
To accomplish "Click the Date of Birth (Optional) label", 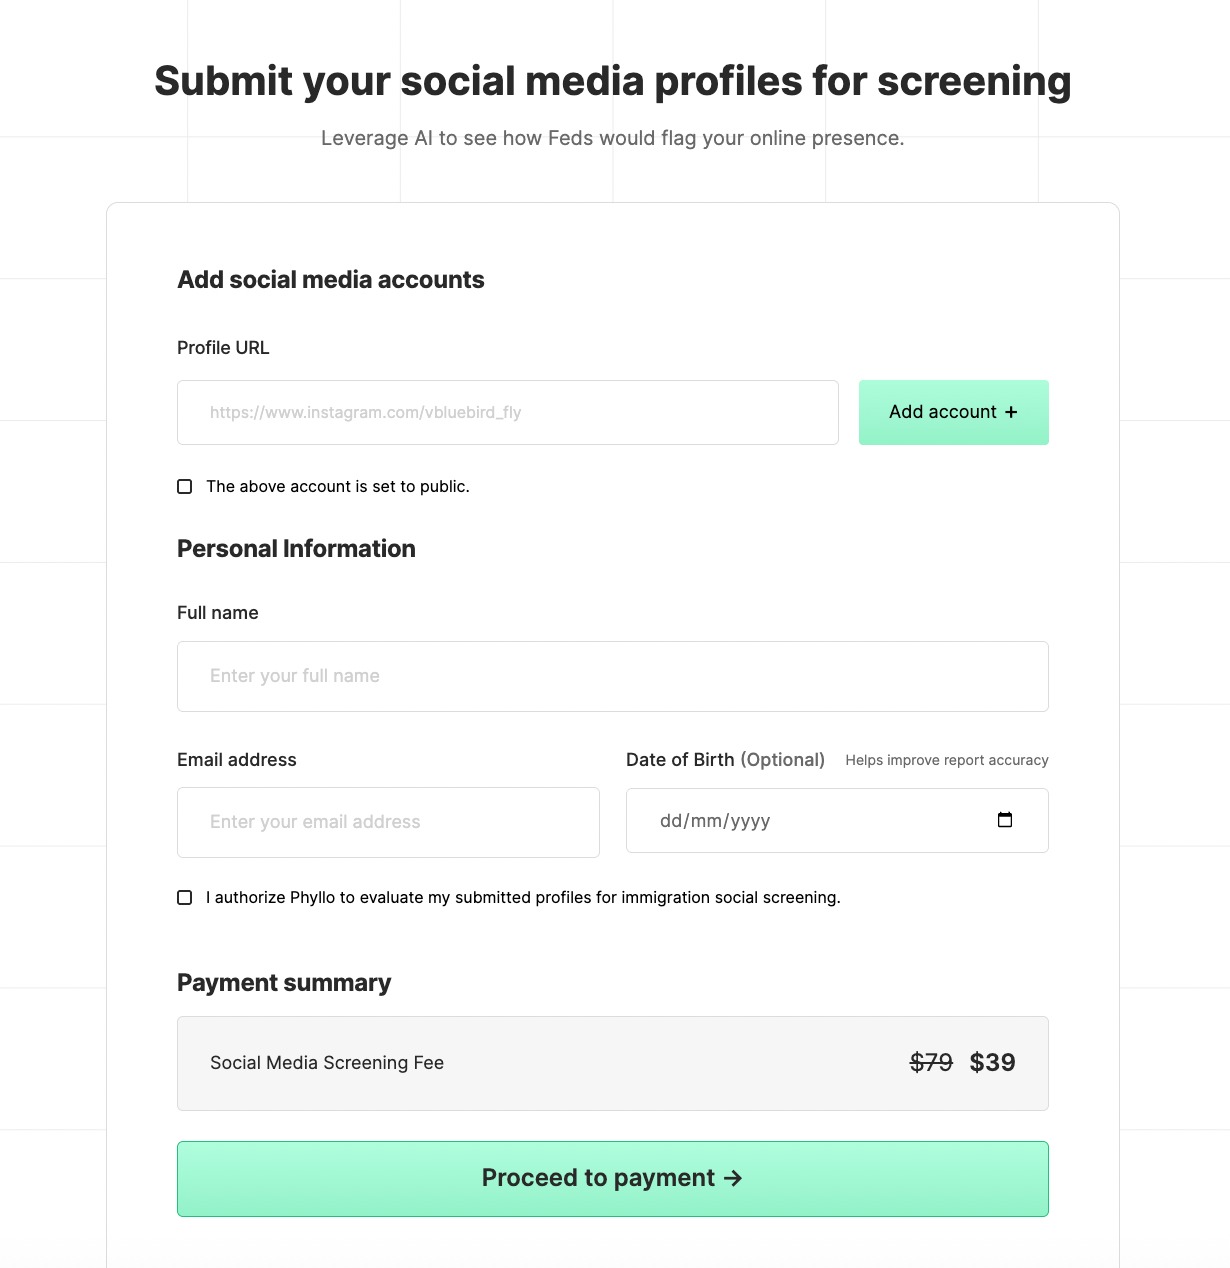I will (x=725, y=760).
